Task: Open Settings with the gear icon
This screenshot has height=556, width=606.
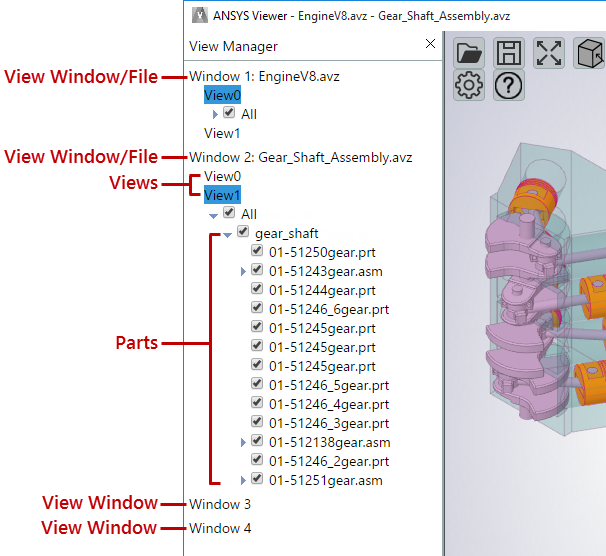Action: (469, 85)
